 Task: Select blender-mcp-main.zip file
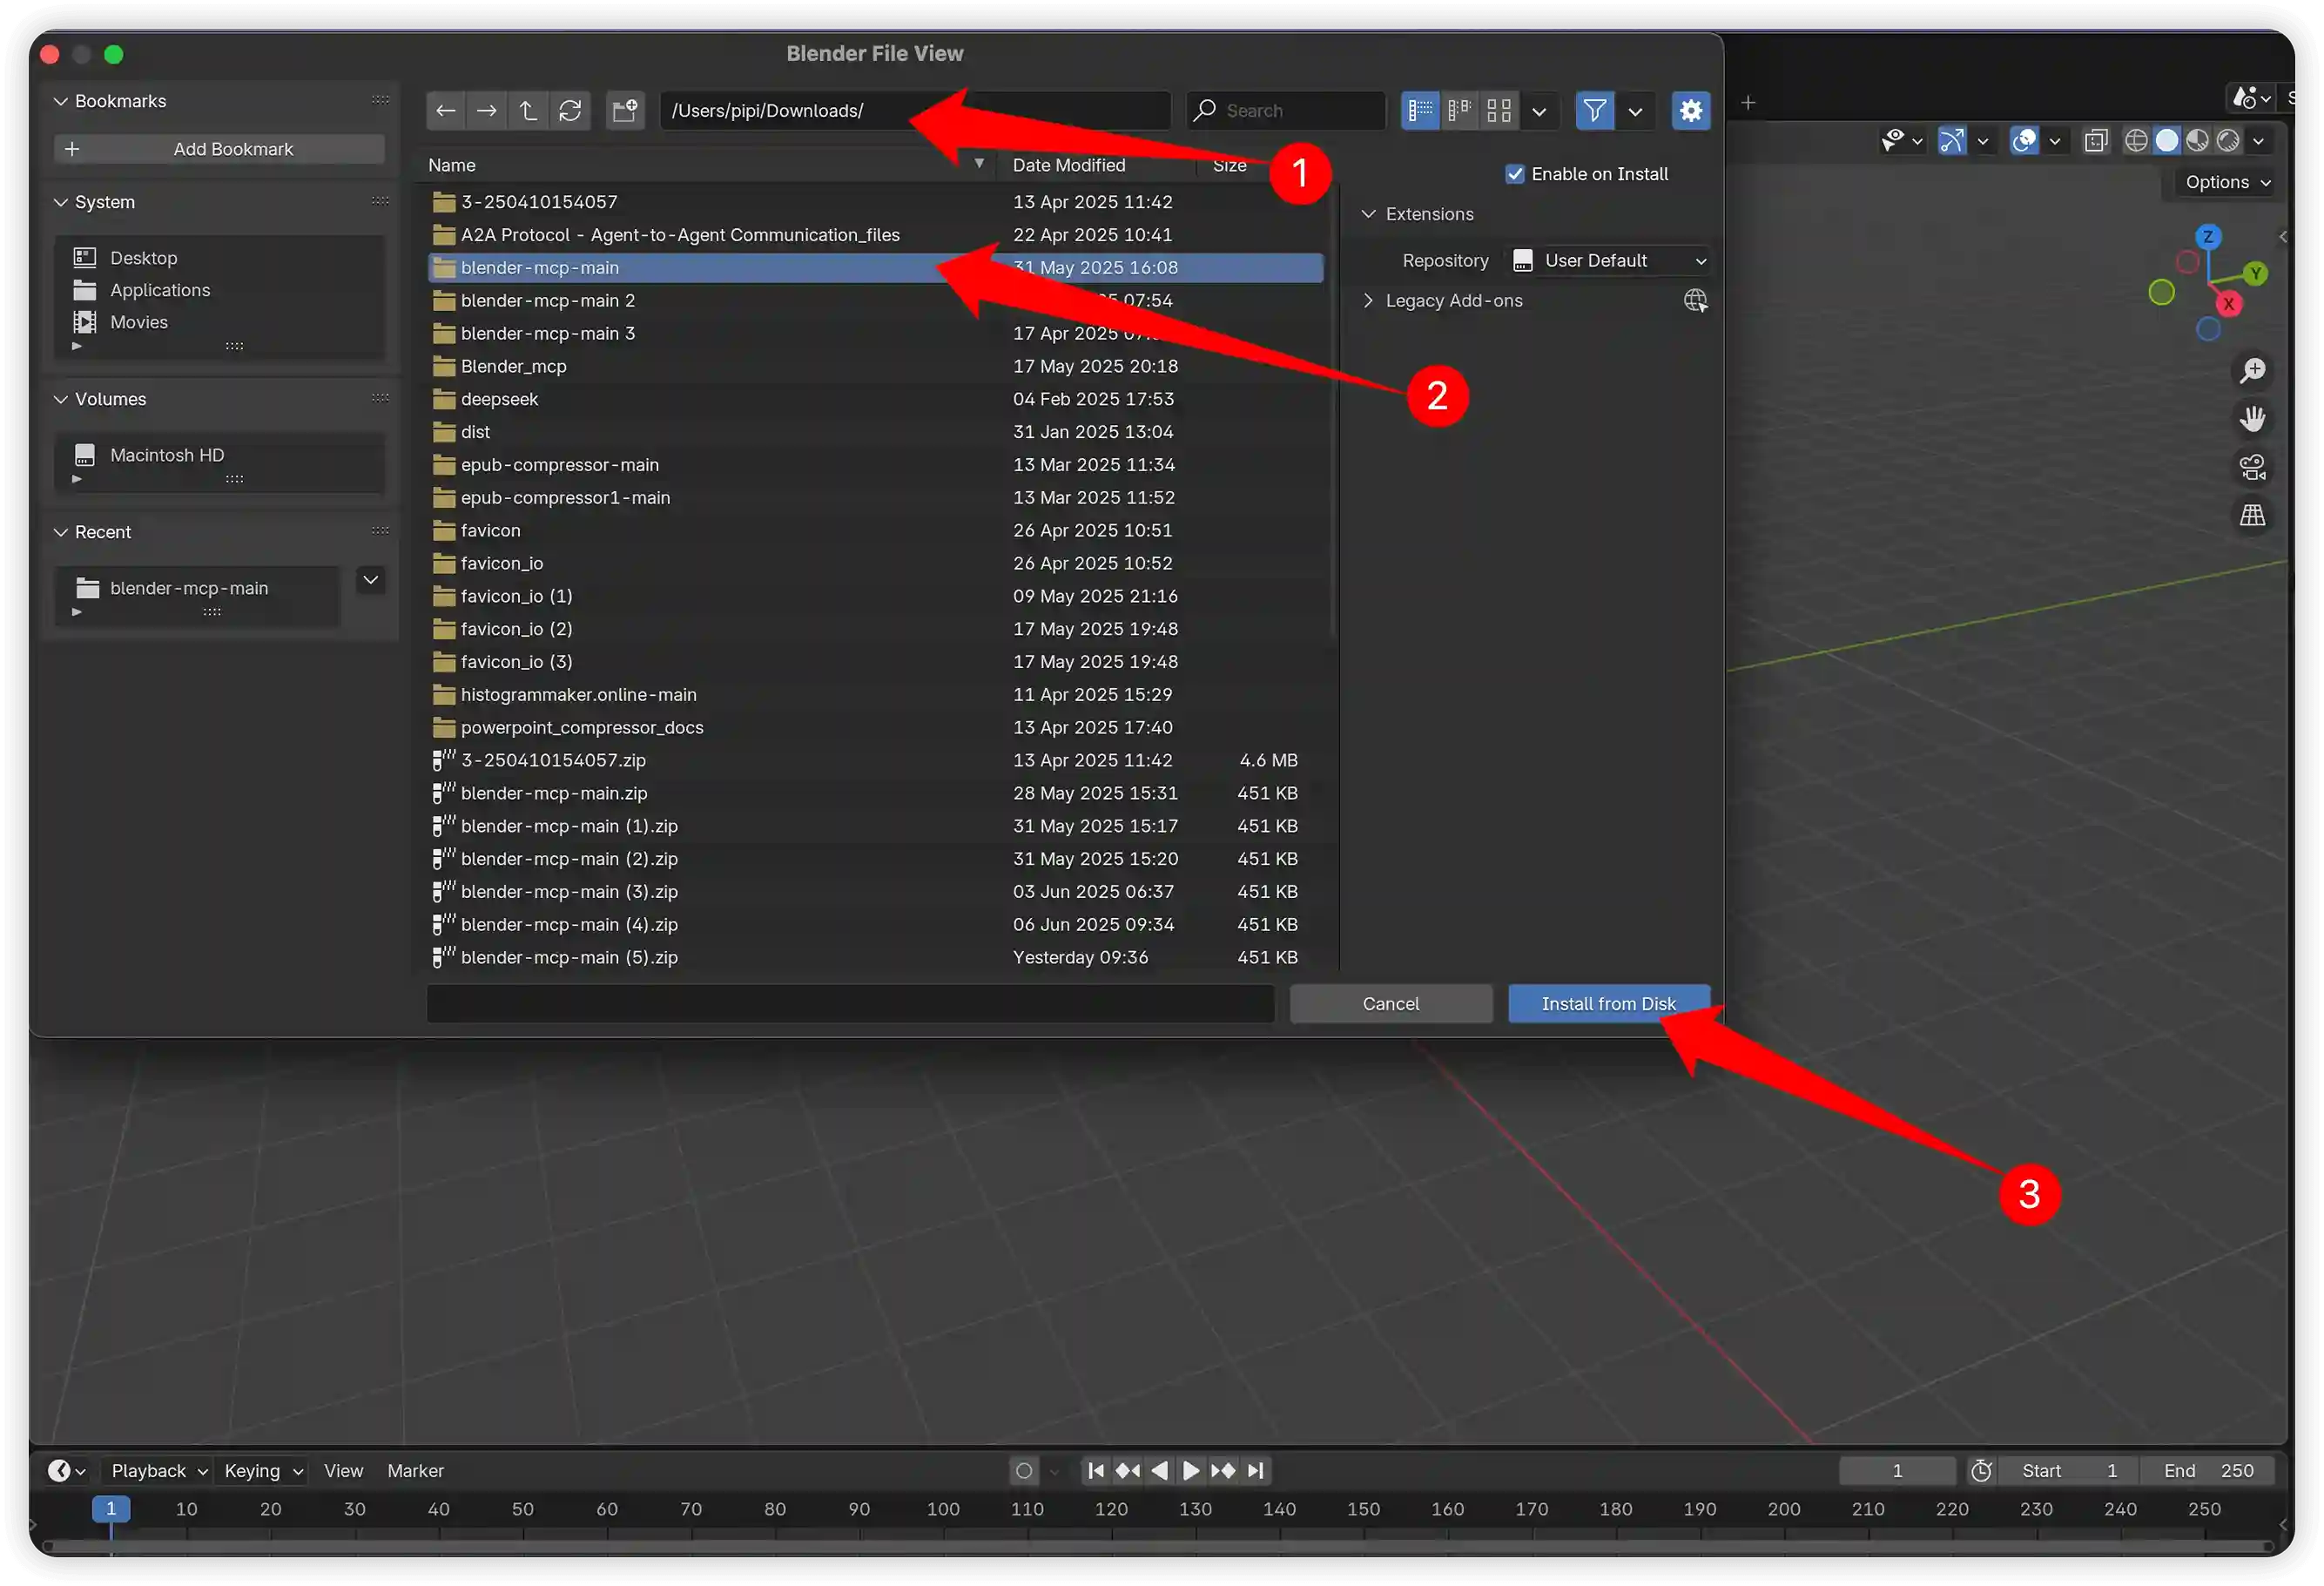coord(875,794)
